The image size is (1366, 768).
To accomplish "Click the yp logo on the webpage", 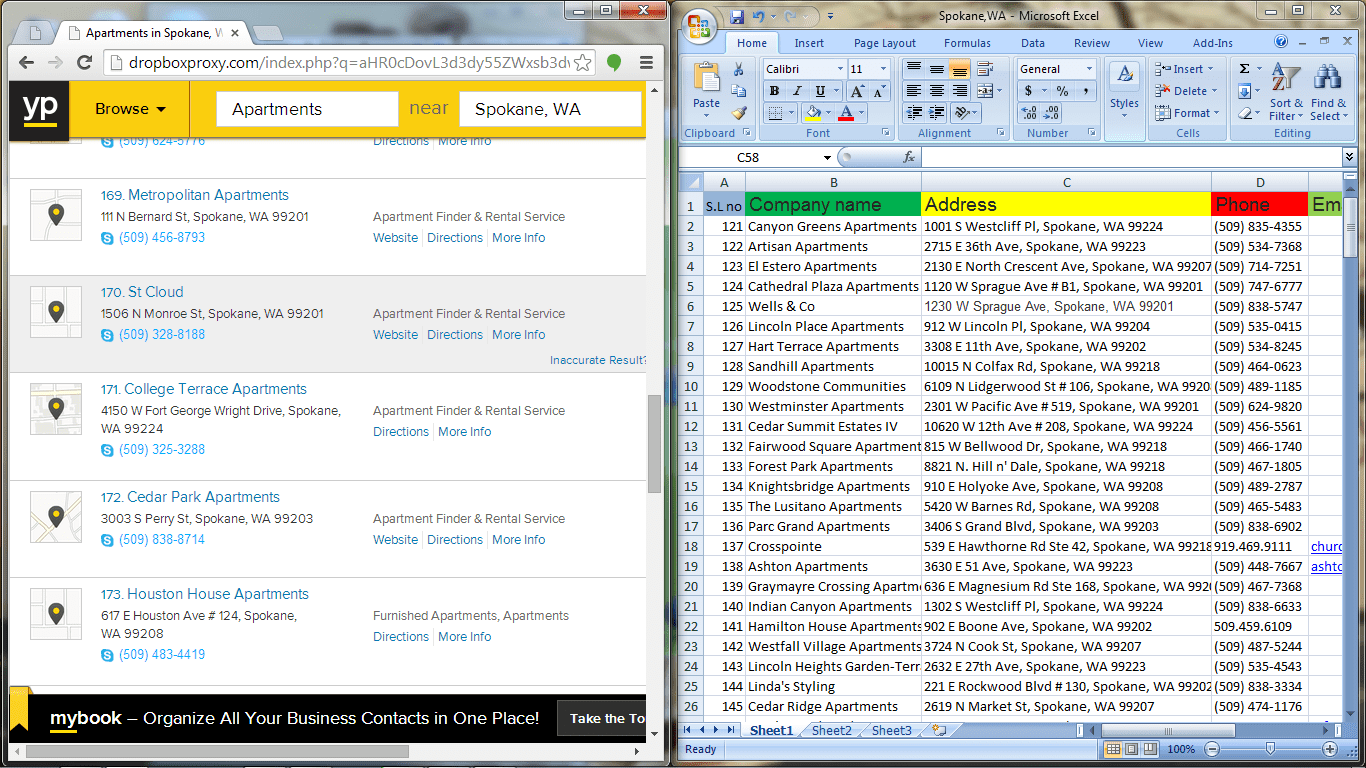I will click(x=39, y=109).
